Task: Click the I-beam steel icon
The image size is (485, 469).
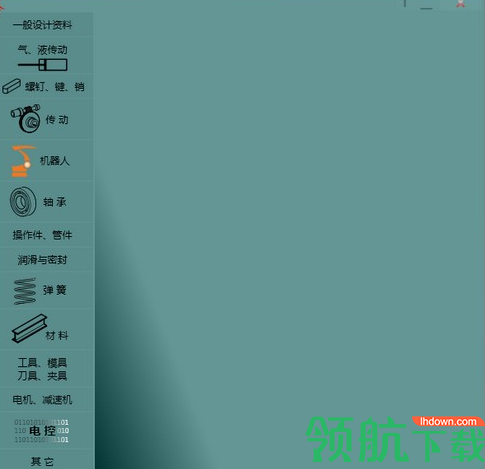Action: click(x=29, y=328)
